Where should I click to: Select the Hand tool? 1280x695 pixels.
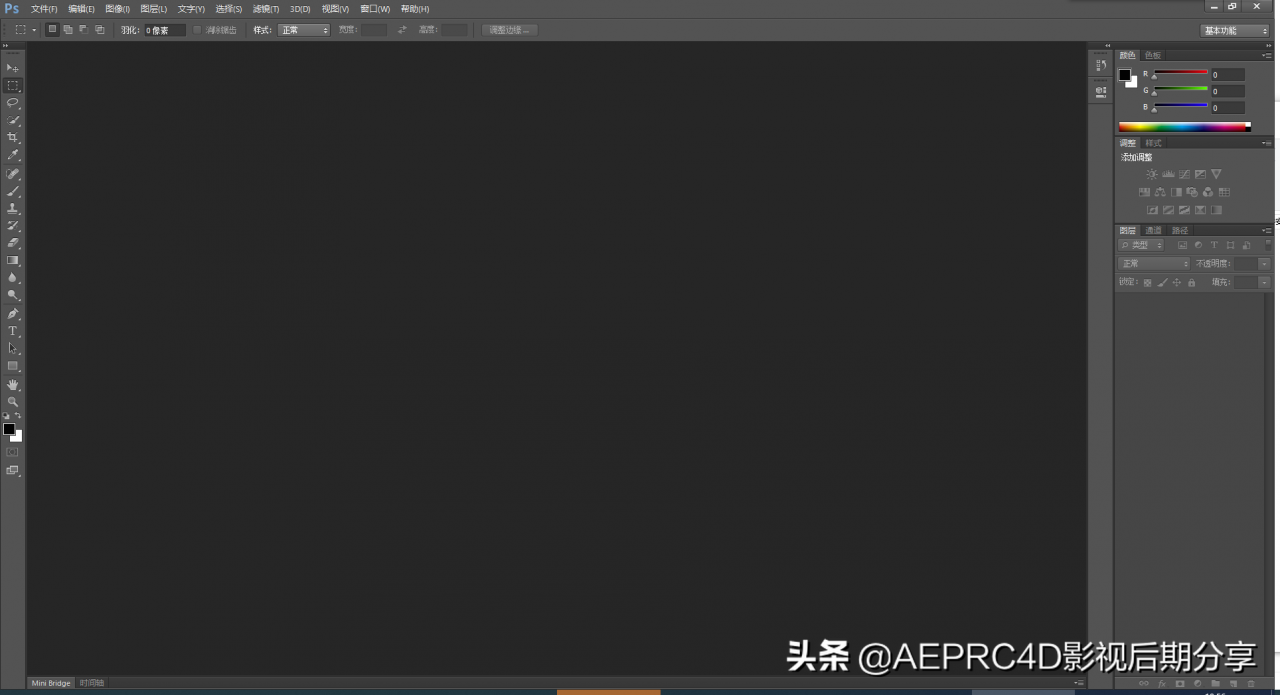13,384
